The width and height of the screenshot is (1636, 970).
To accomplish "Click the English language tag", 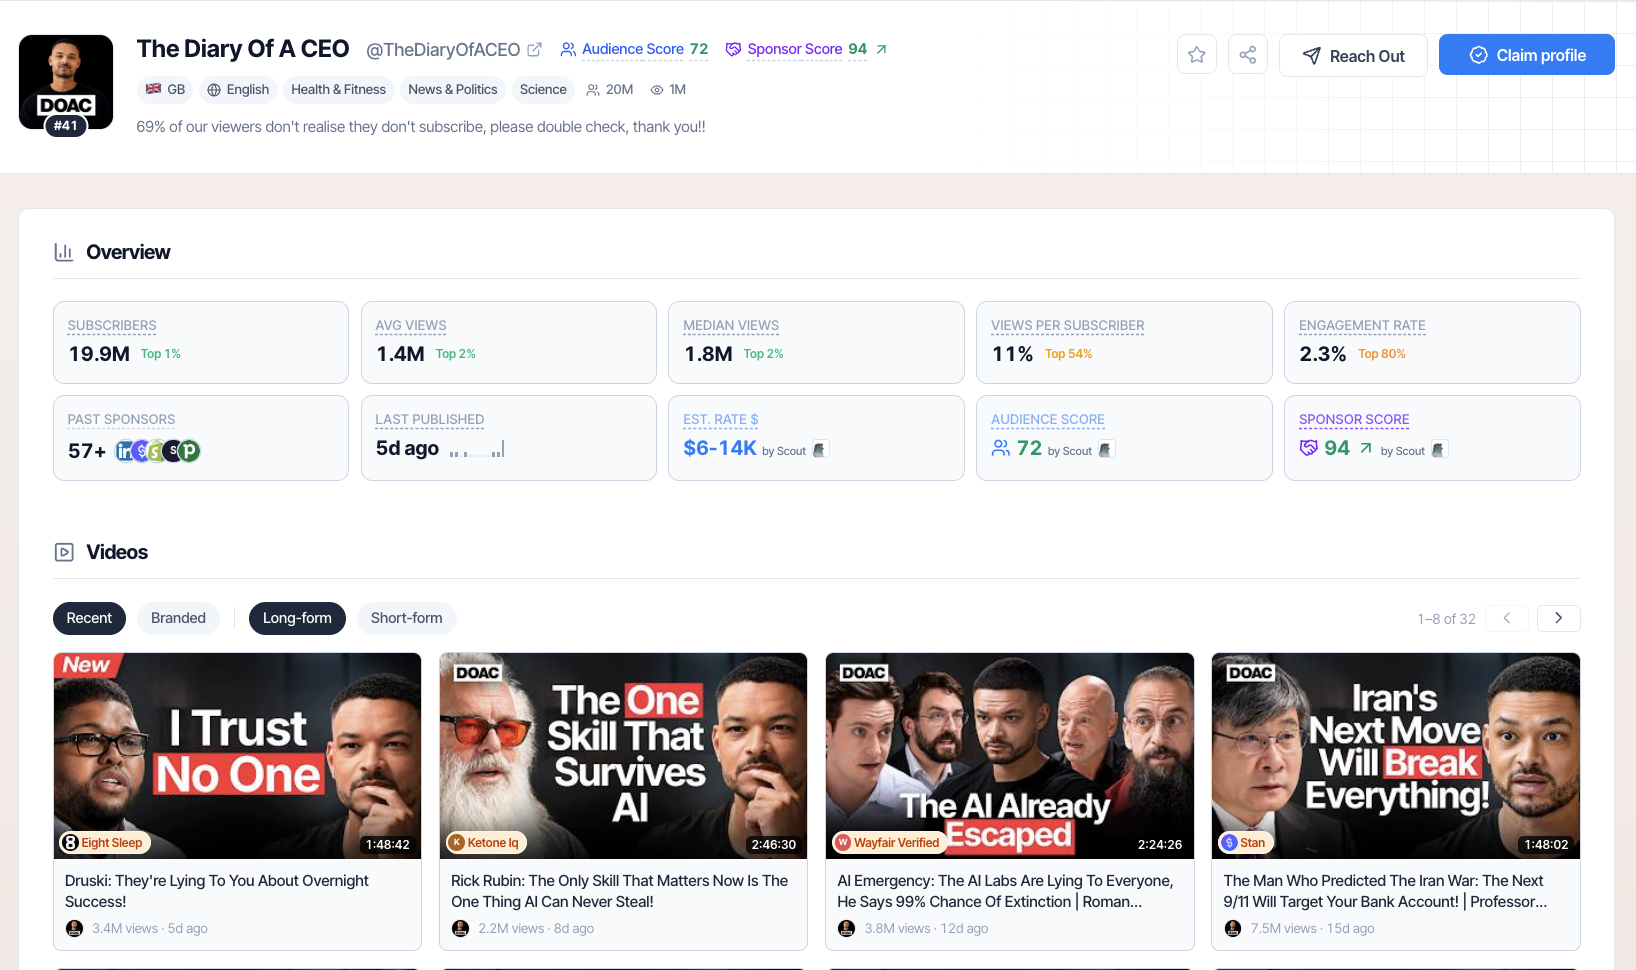I will point(238,90).
